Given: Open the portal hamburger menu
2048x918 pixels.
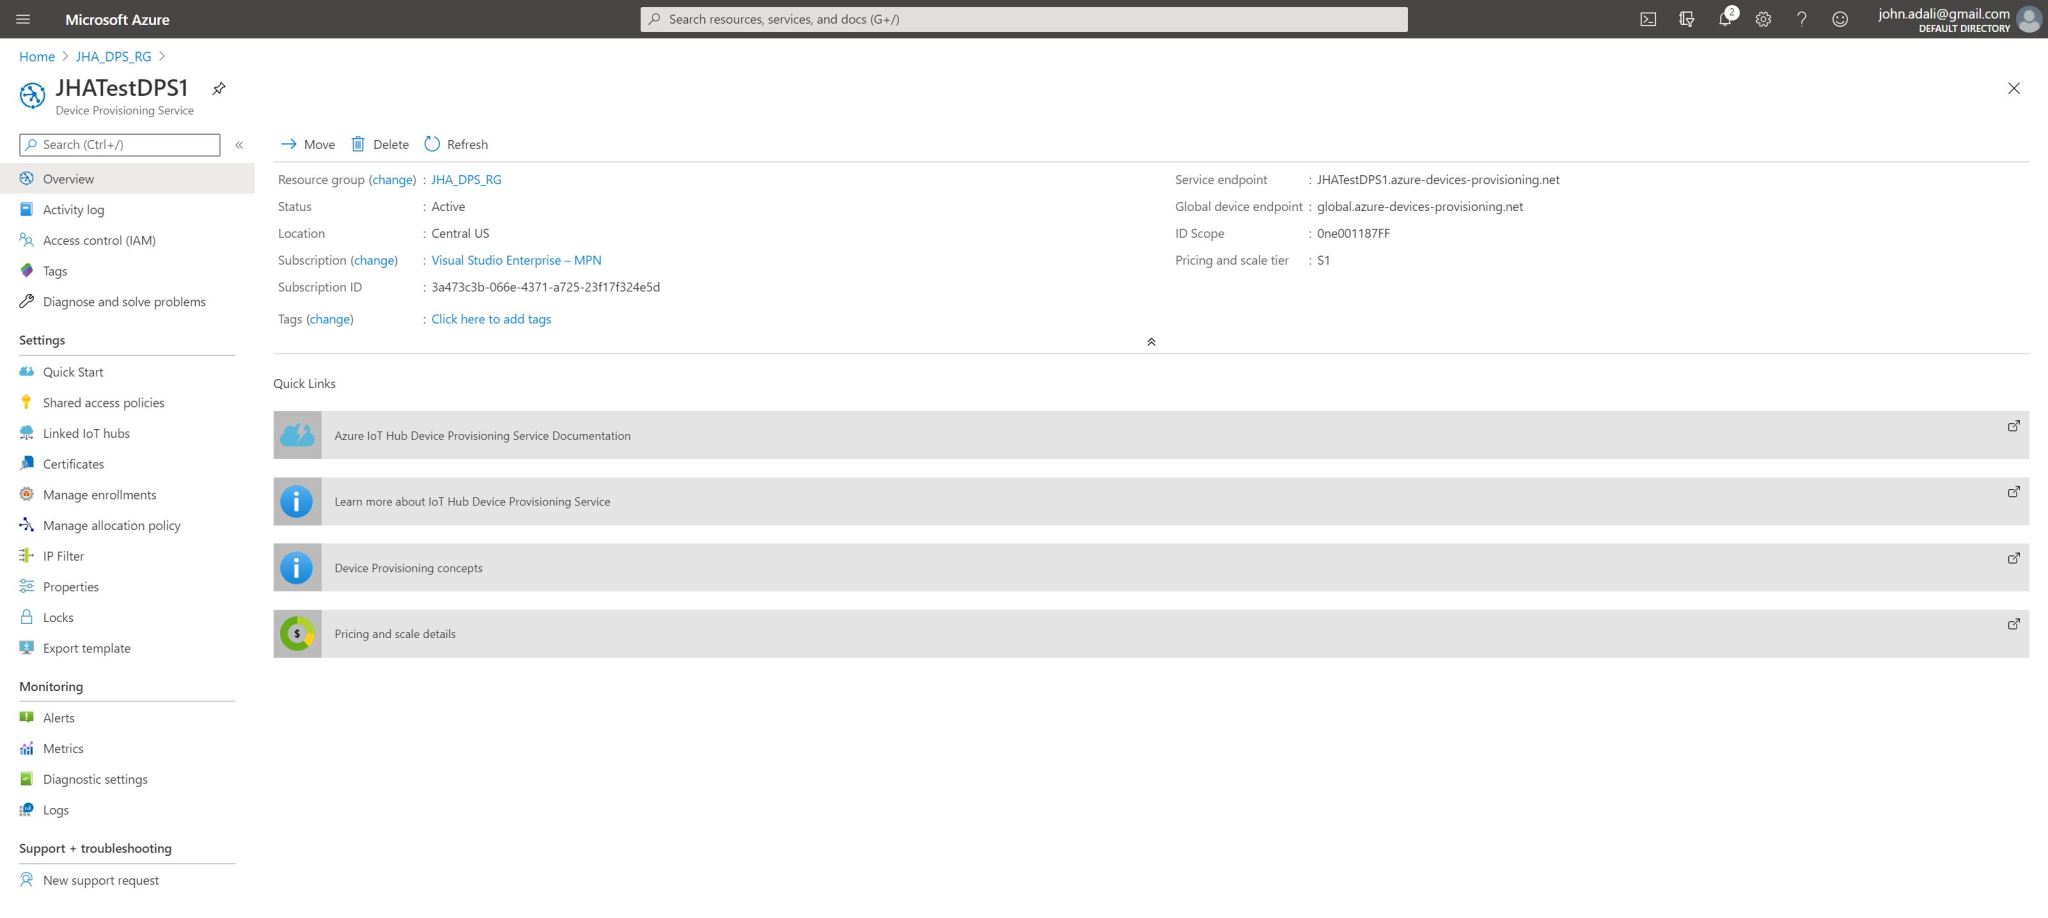Looking at the screenshot, I should pos(22,18).
